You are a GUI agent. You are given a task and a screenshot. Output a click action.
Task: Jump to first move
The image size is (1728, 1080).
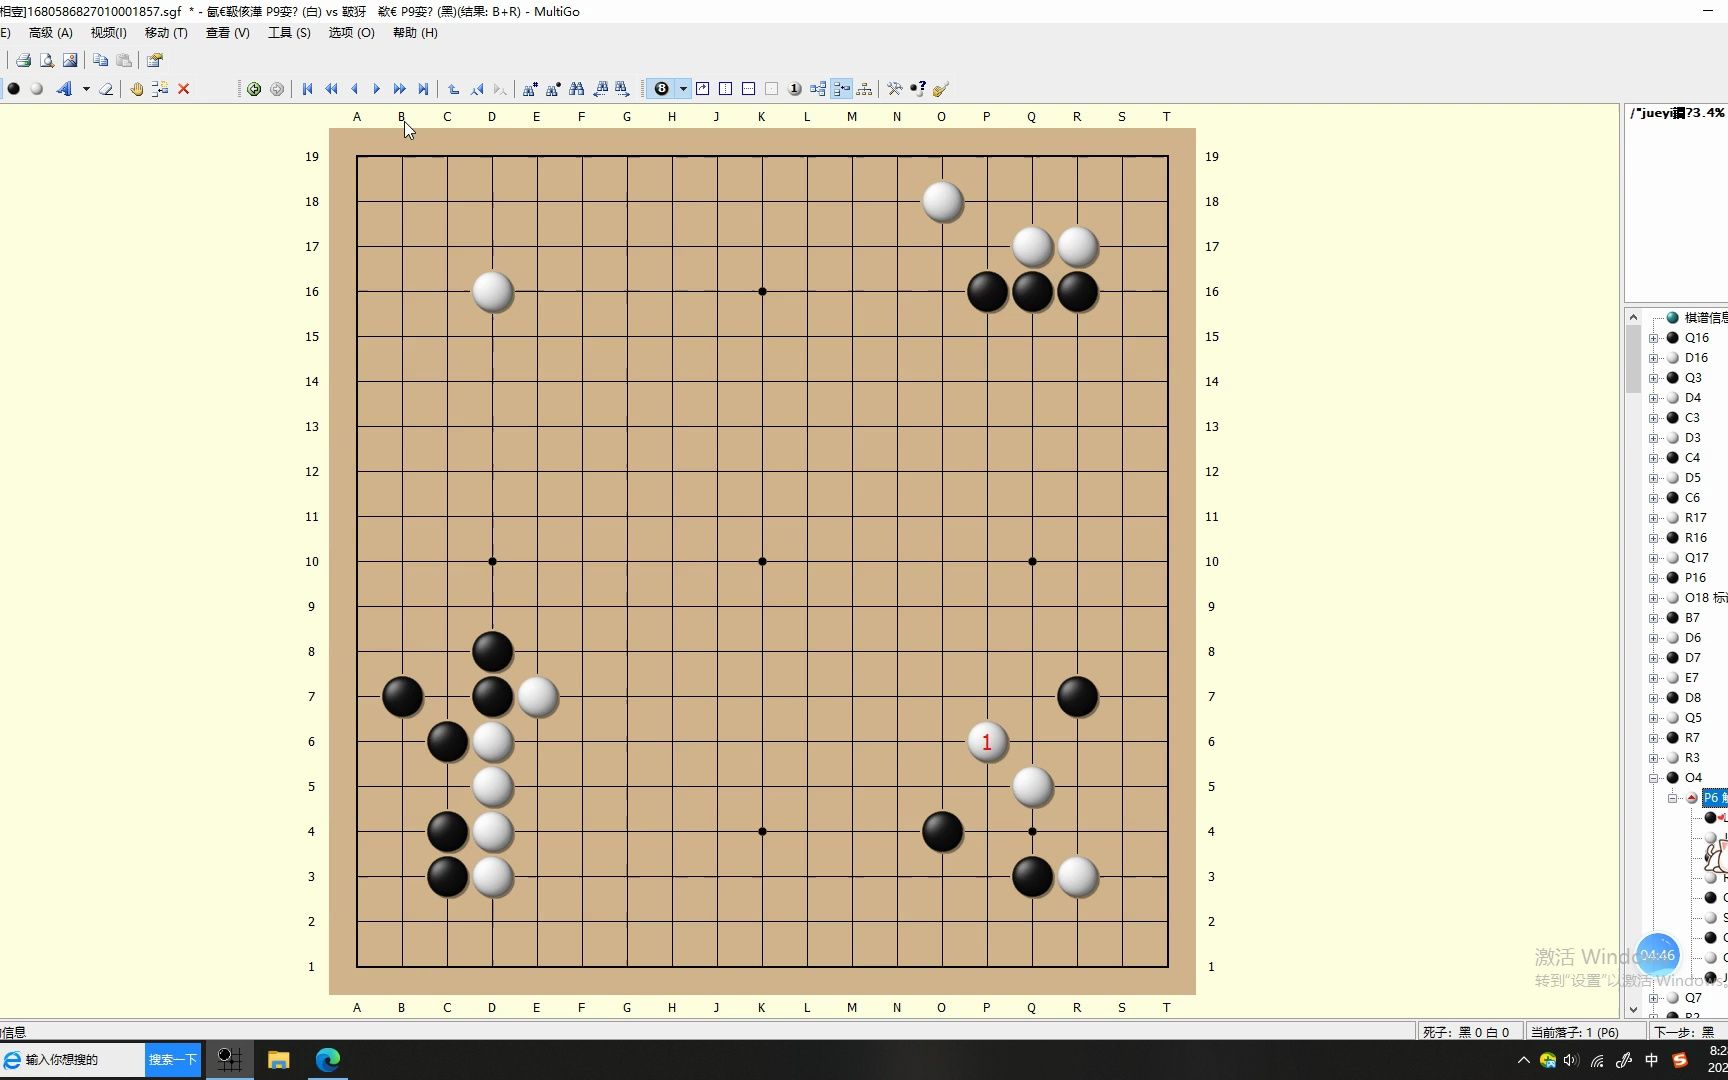[x=308, y=89]
